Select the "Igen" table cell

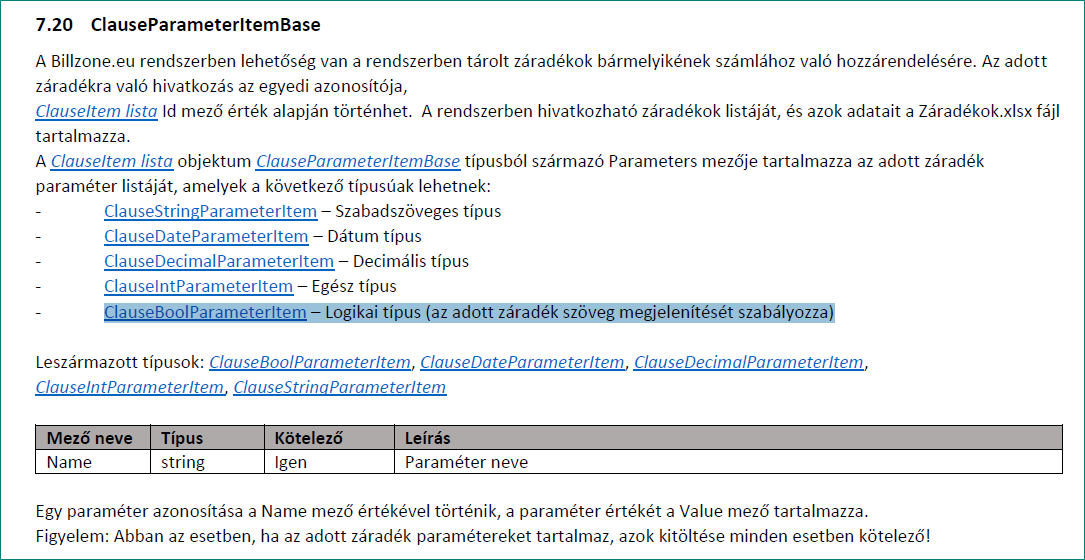(x=329, y=462)
